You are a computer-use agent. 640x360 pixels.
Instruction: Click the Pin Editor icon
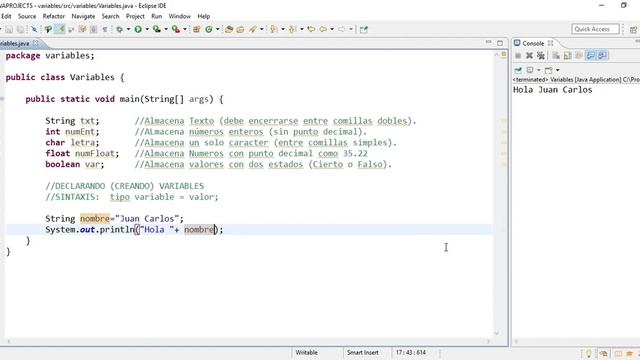point(364,29)
